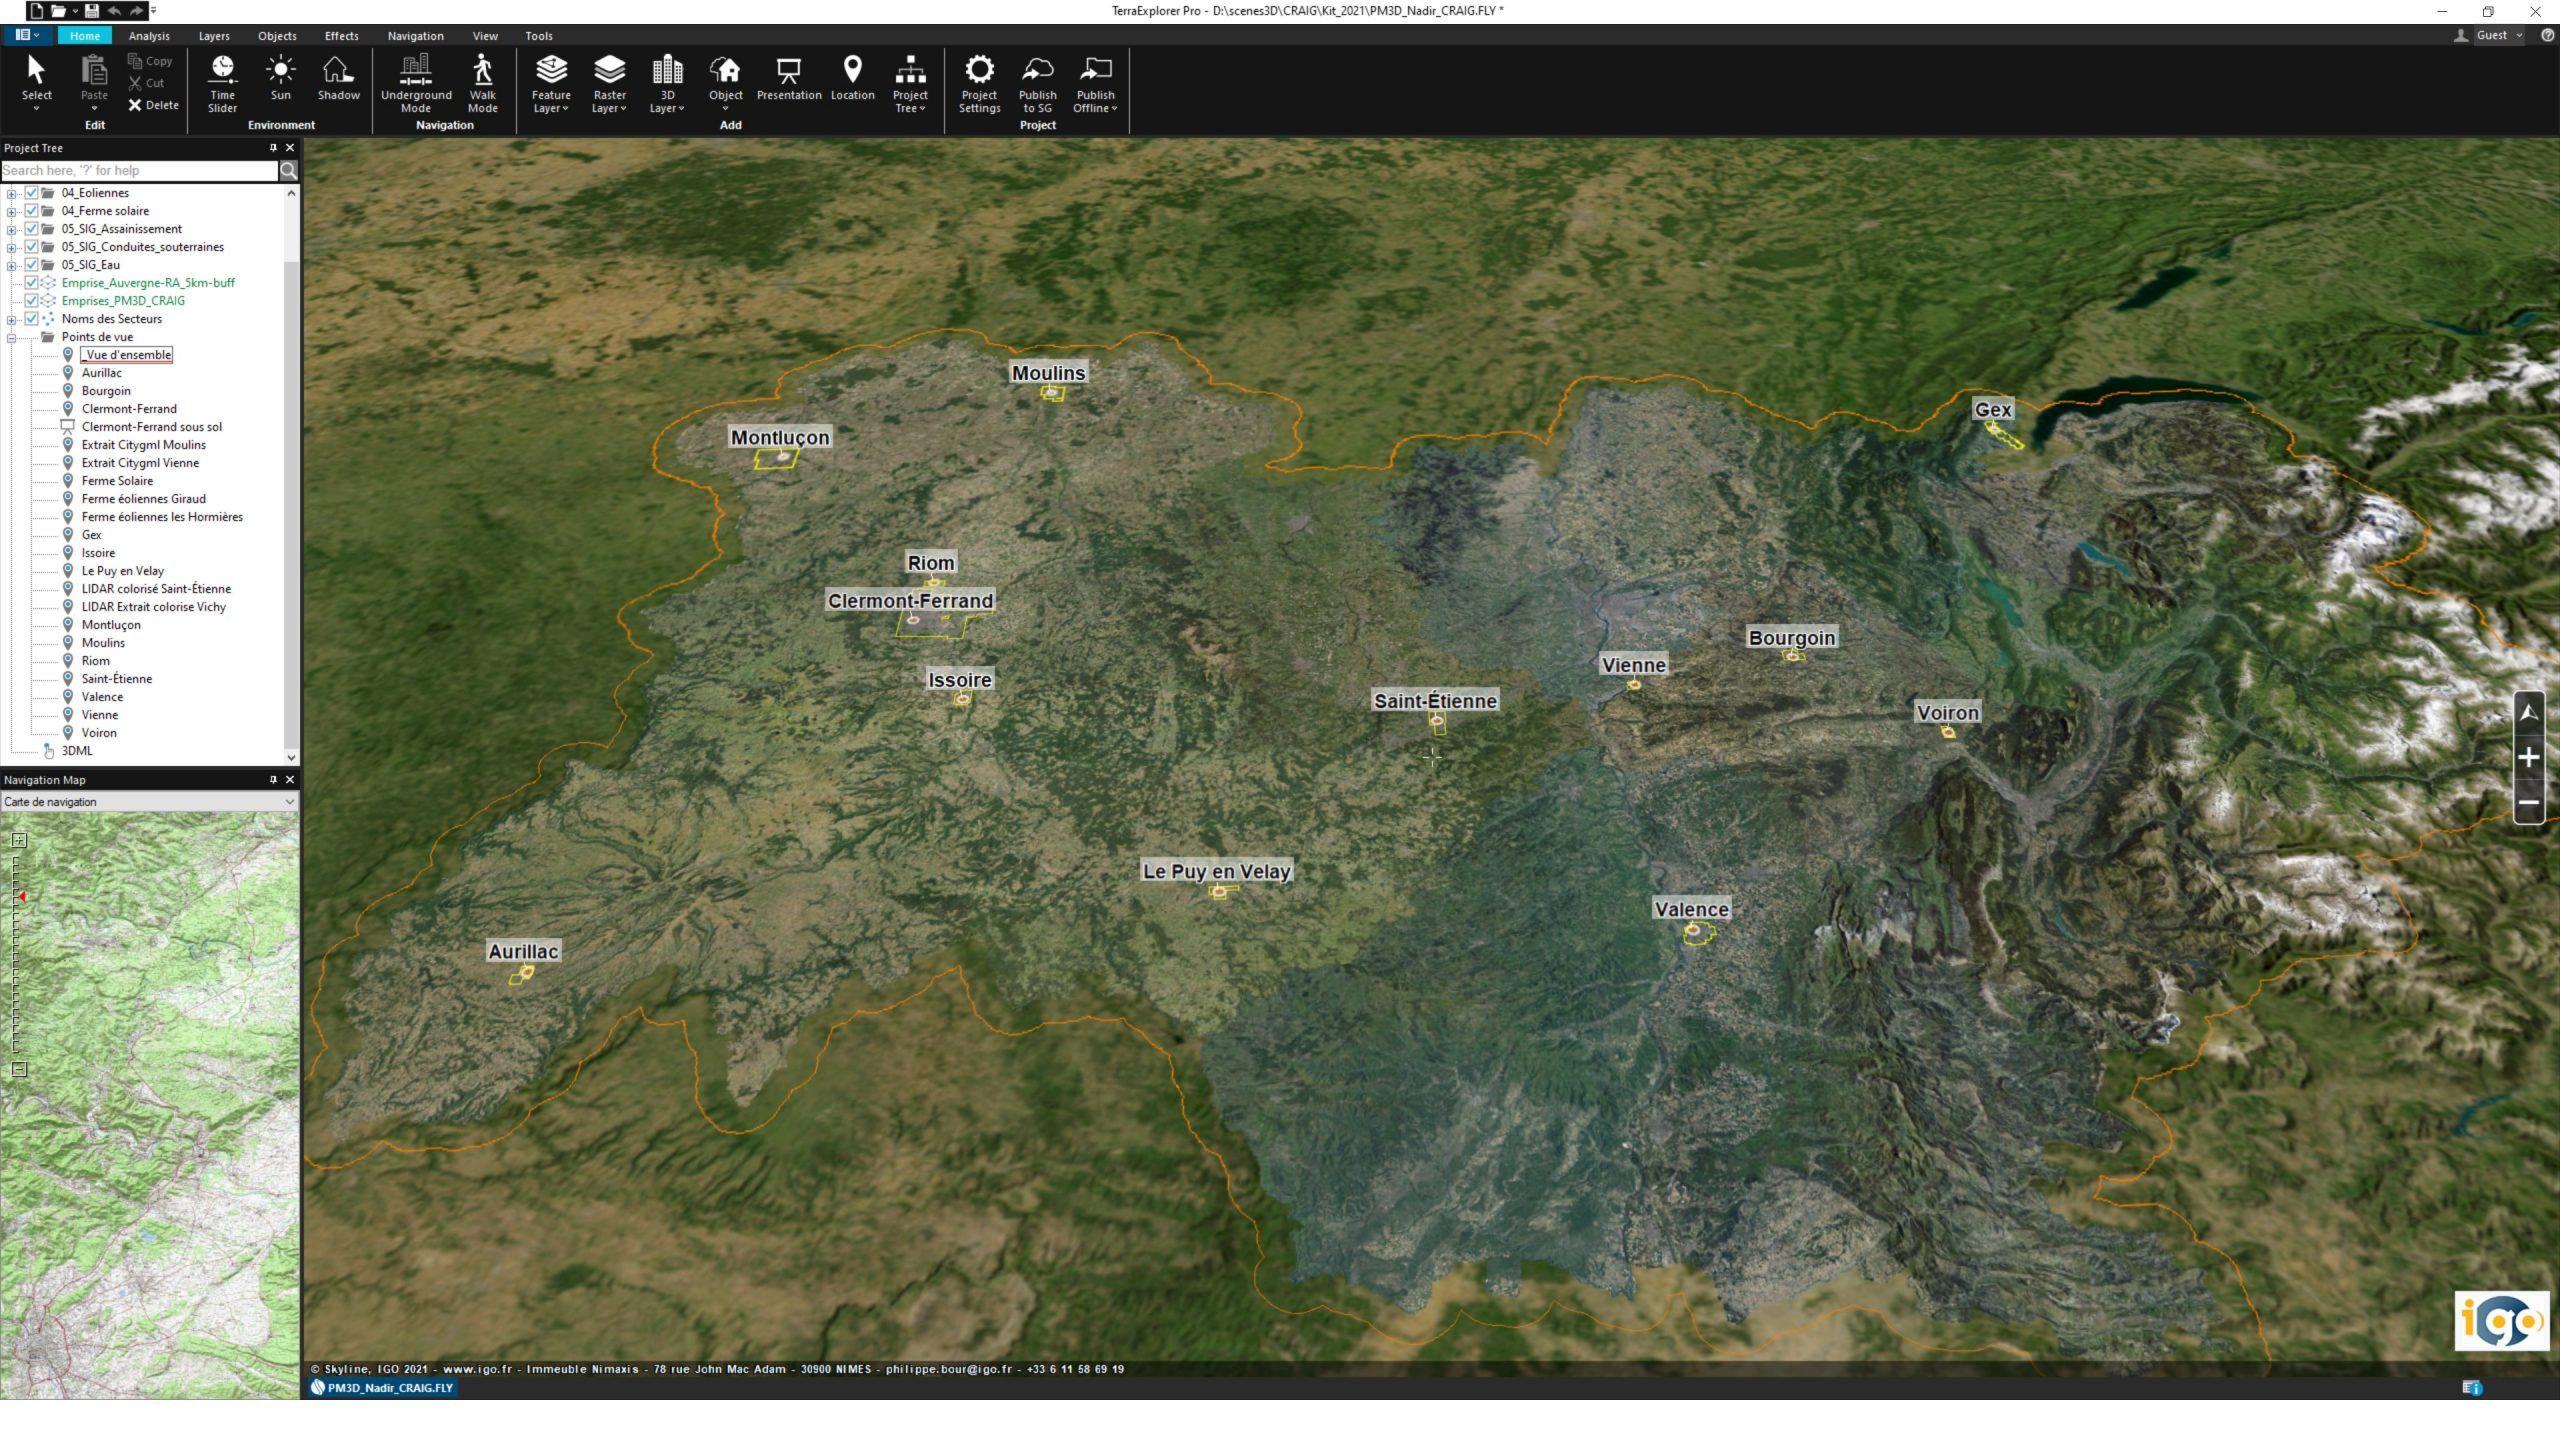
Task: Switch to the Navigation ribbon tab
Action: [415, 36]
